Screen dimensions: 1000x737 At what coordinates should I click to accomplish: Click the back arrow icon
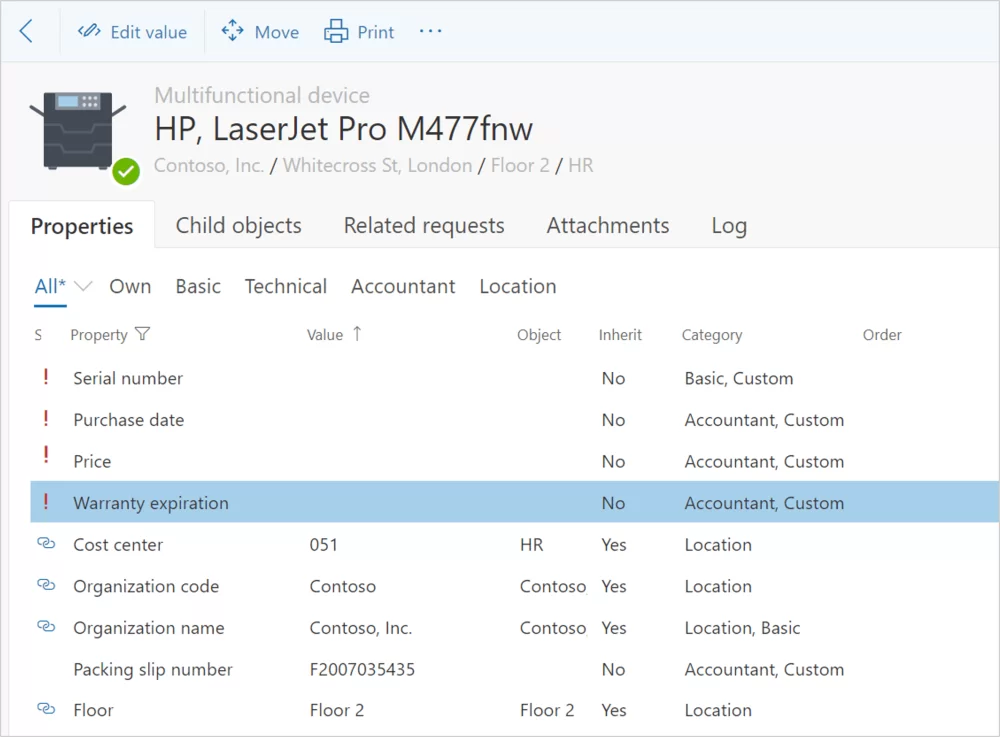(x=26, y=32)
